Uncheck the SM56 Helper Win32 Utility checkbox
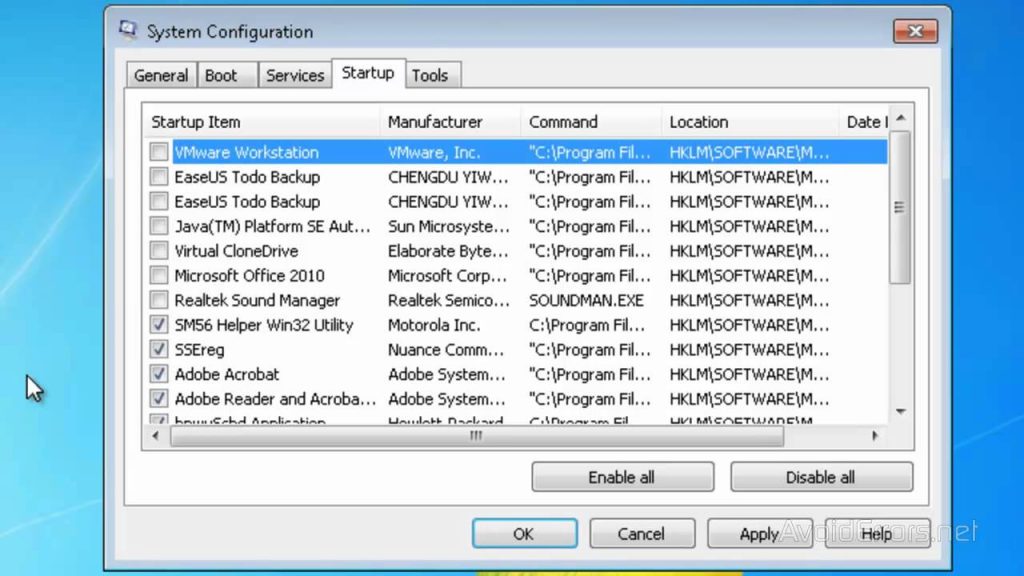 pyautogui.click(x=159, y=325)
